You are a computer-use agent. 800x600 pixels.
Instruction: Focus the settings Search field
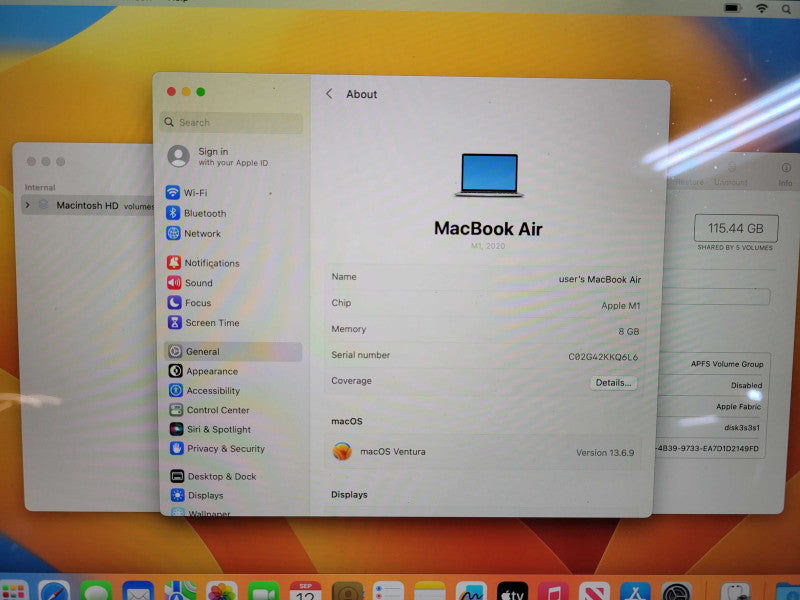231,122
